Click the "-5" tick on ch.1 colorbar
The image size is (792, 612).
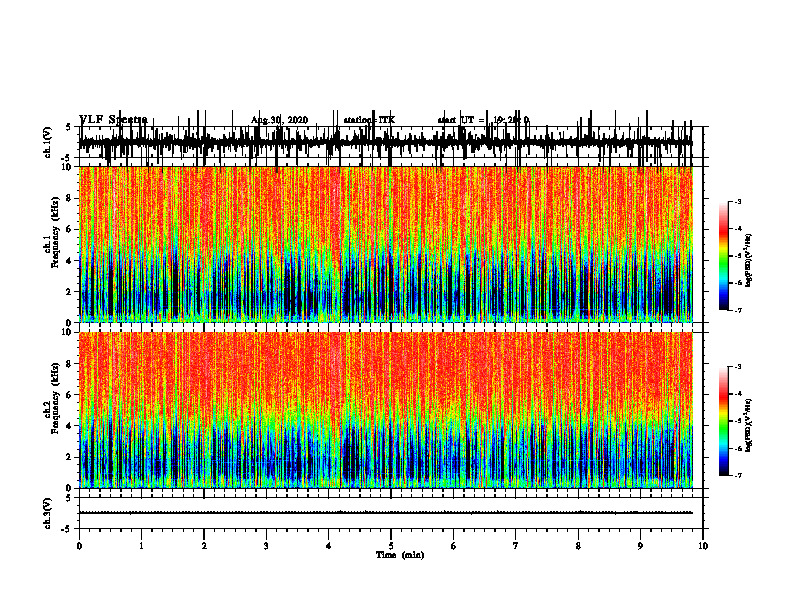(x=738, y=256)
